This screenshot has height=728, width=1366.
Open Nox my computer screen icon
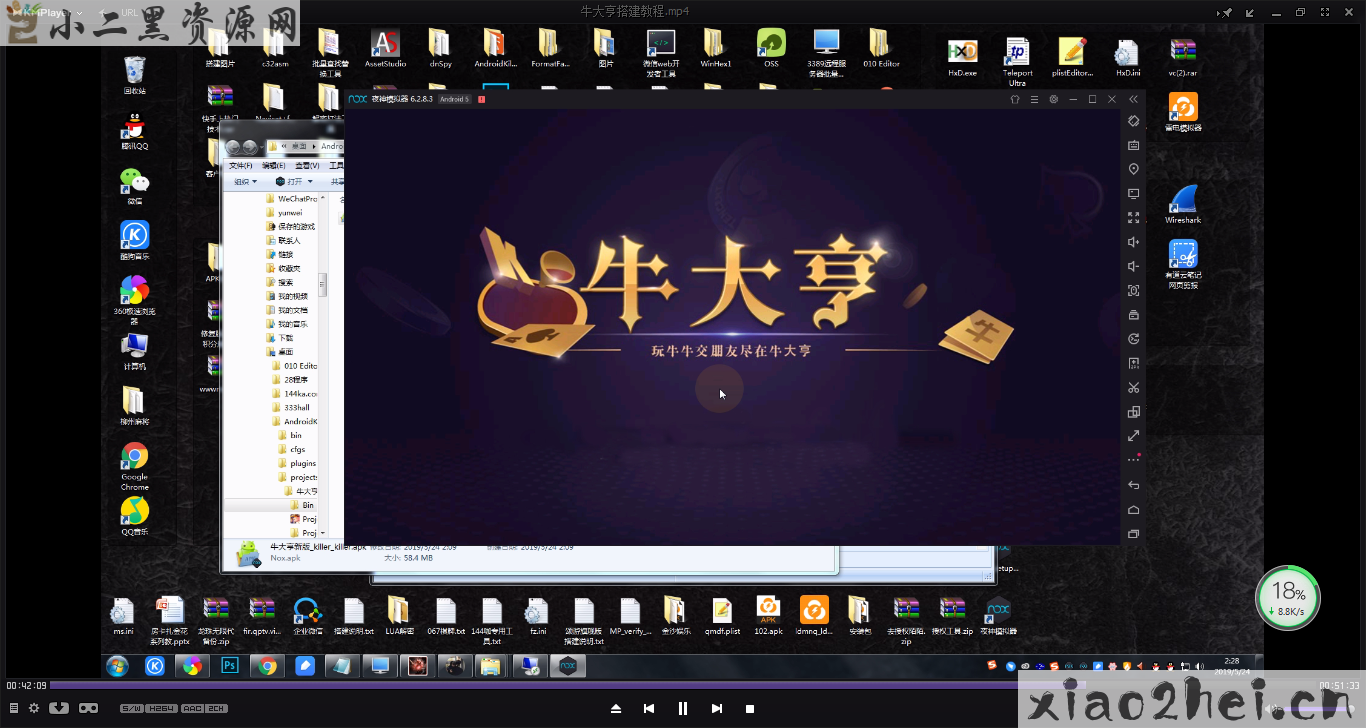click(1133, 193)
